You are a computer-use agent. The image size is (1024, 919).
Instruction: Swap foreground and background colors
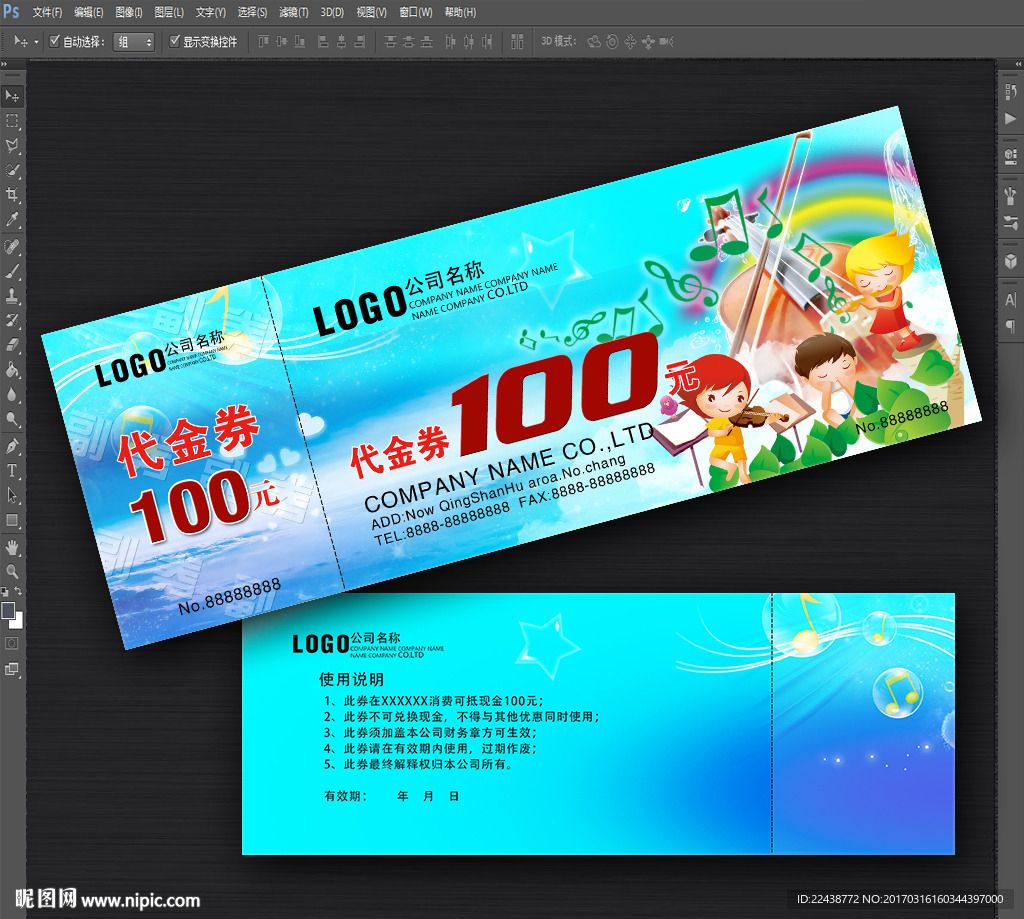pos(19,591)
